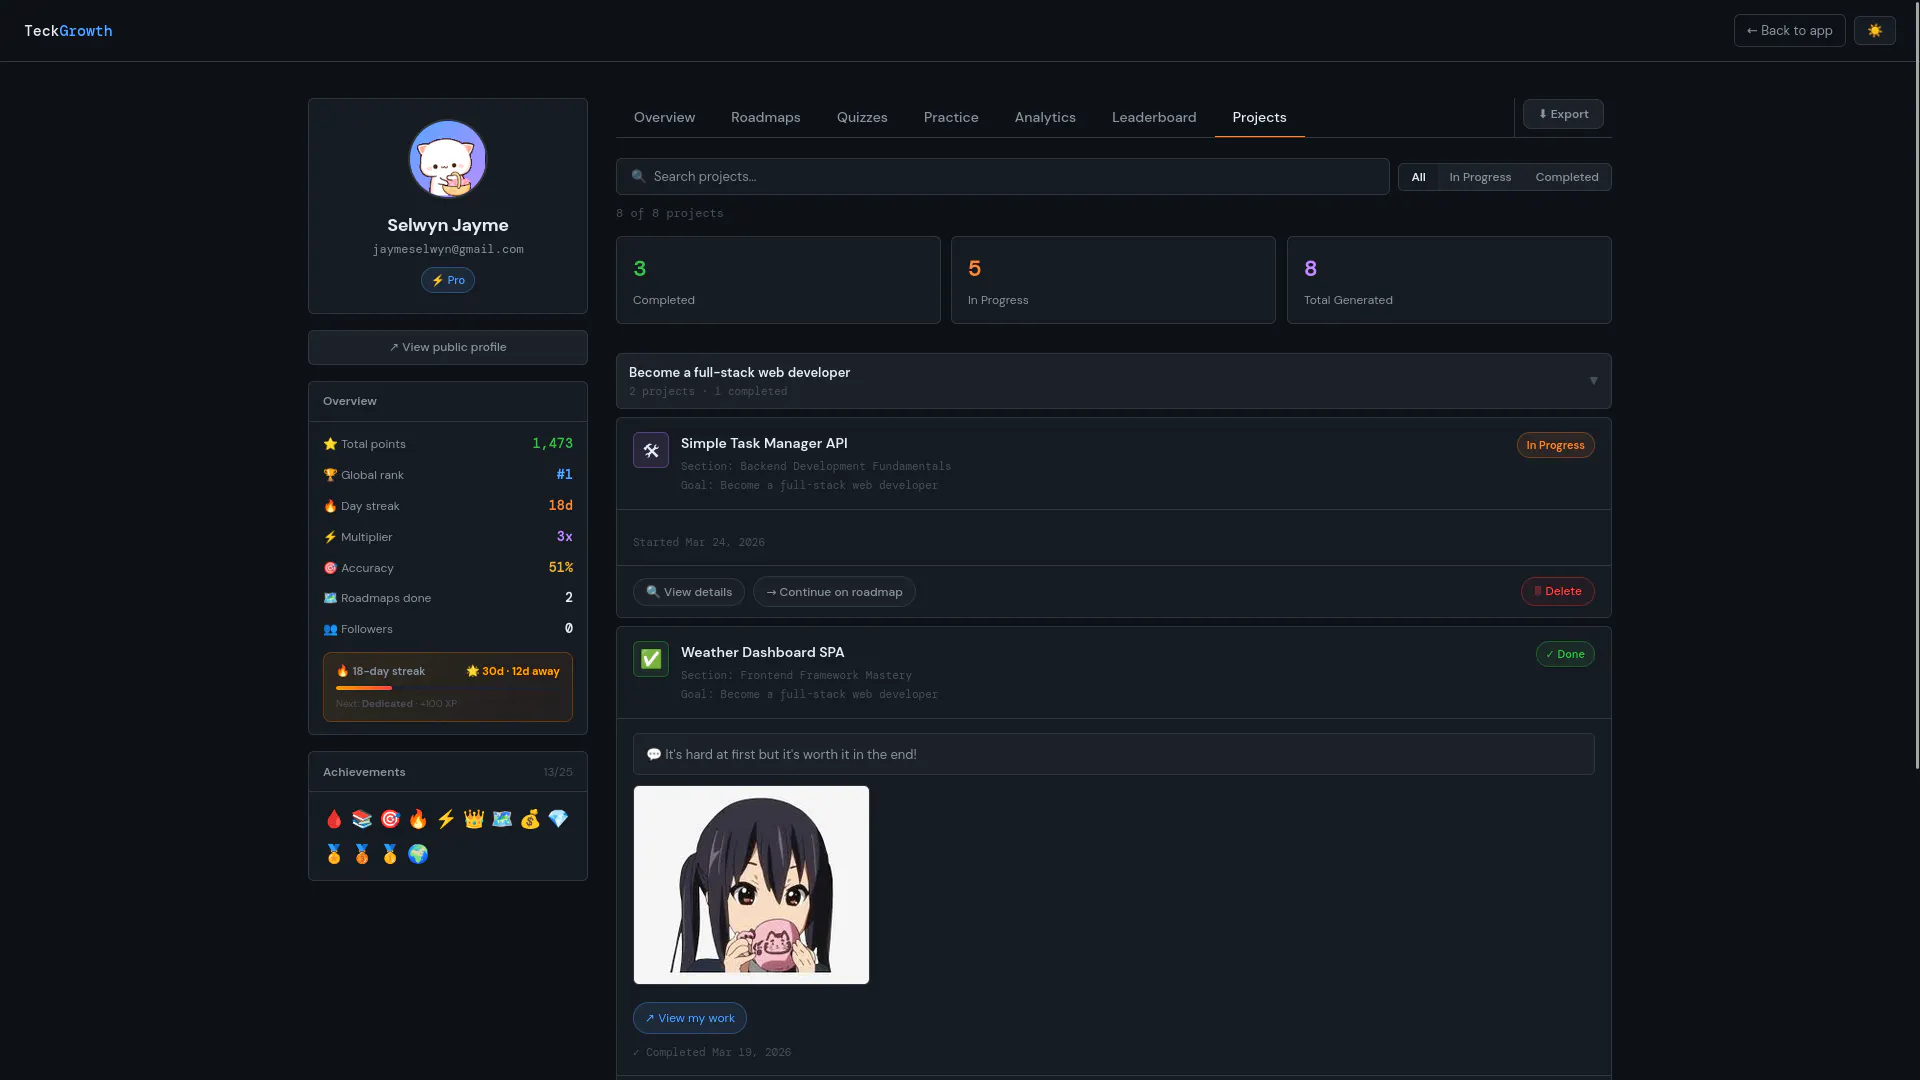Click the trophy icon next to Global rank
The width and height of the screenshot is (1920, 1080).
[330, 475]
